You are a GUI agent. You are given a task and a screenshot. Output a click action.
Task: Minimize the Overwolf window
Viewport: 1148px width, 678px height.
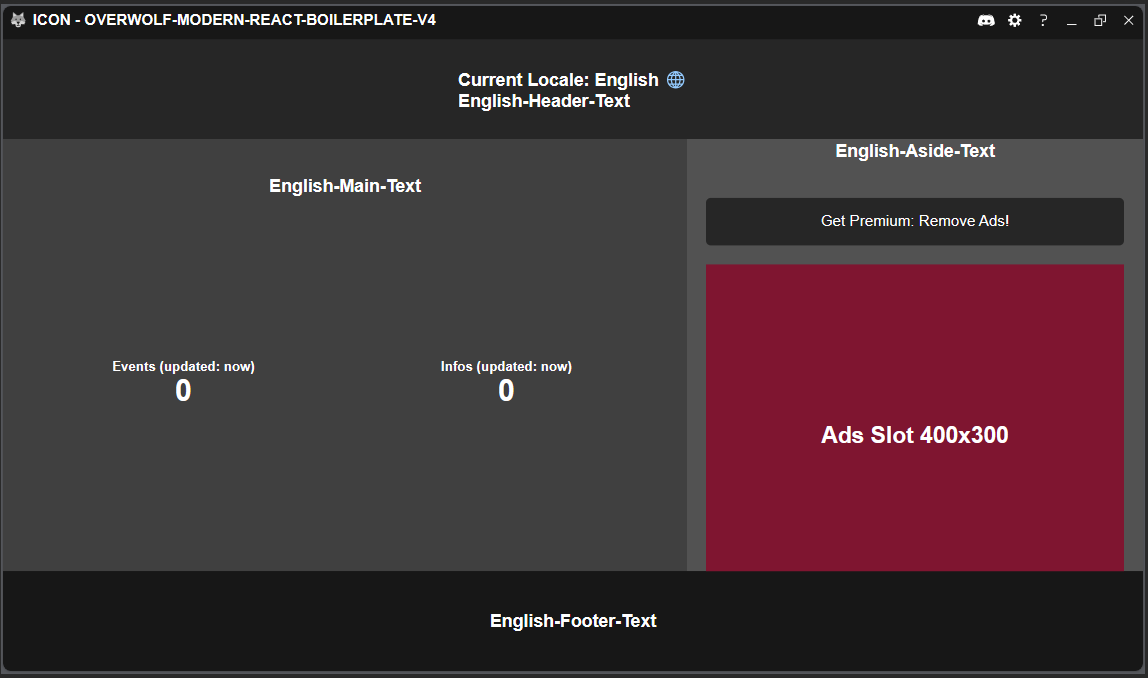tap(1072, 21)
